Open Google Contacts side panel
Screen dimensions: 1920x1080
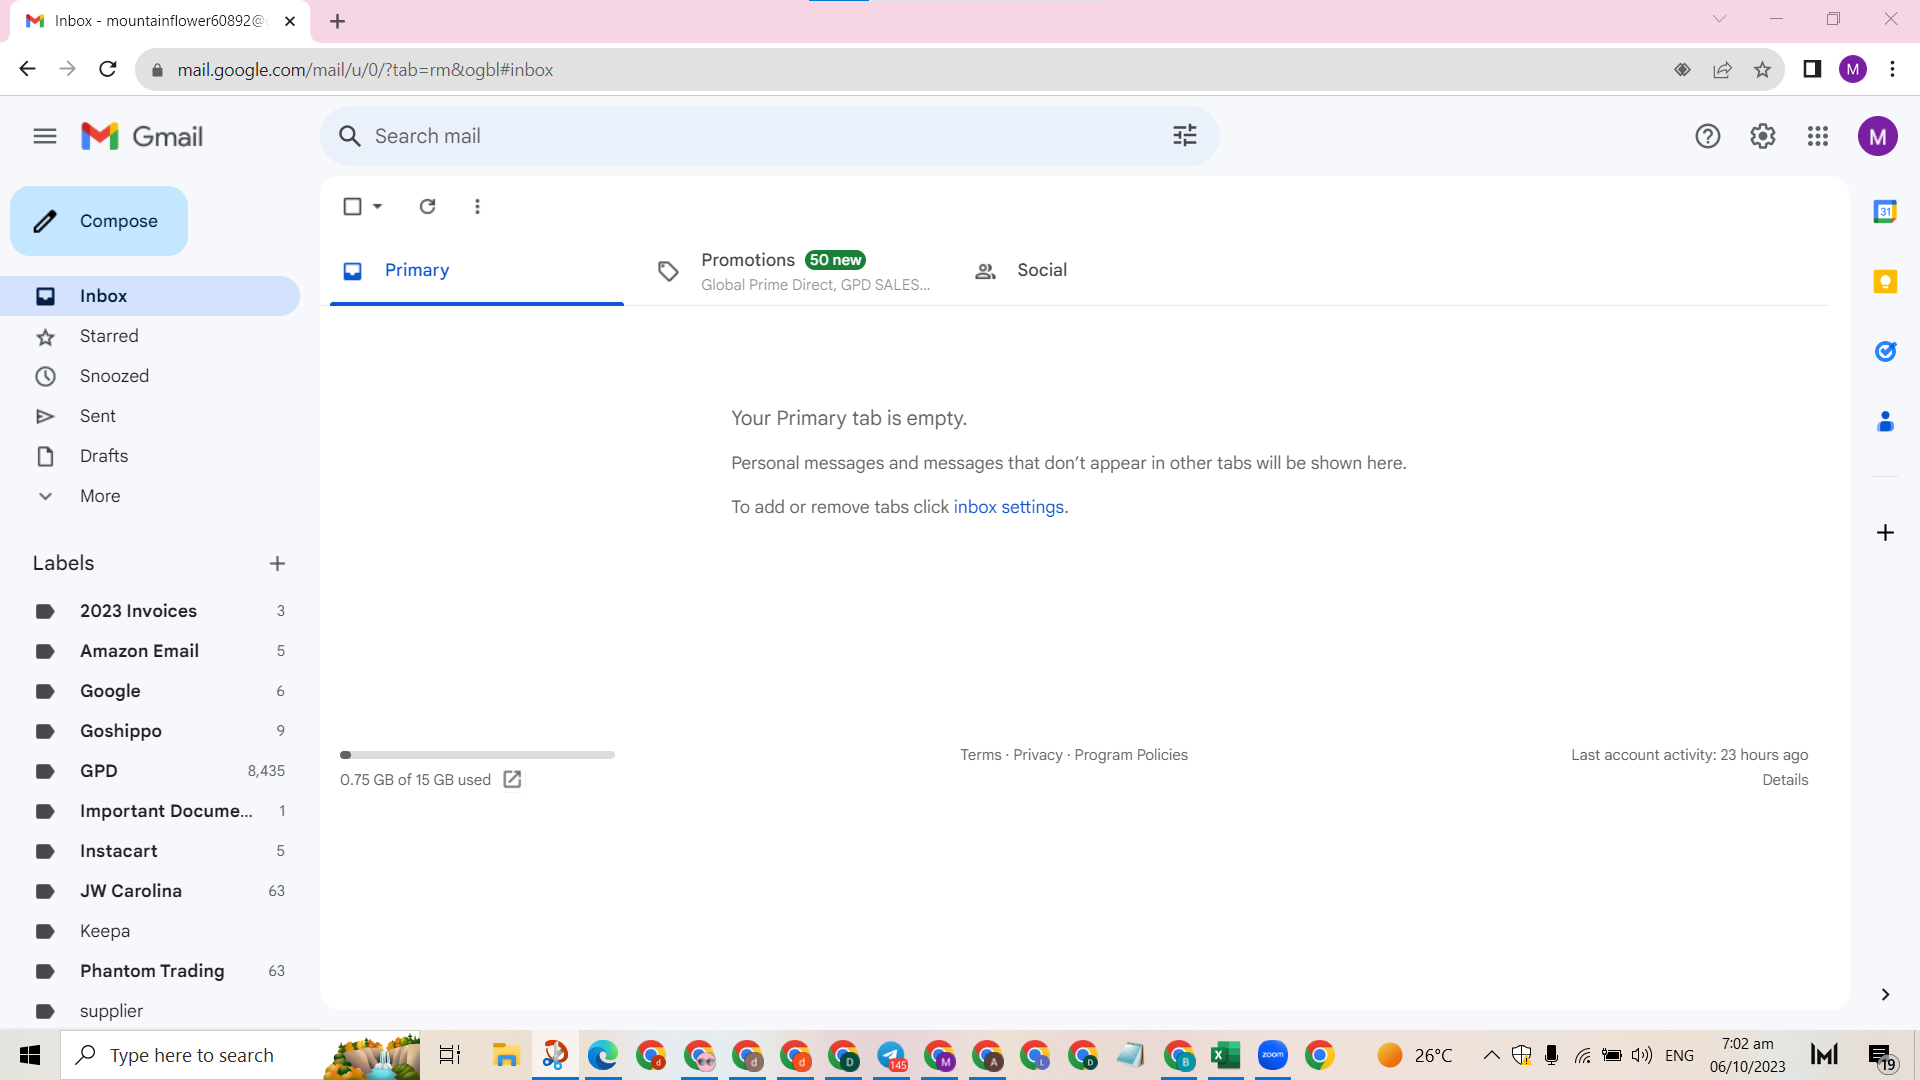[x=1885, y=421]
